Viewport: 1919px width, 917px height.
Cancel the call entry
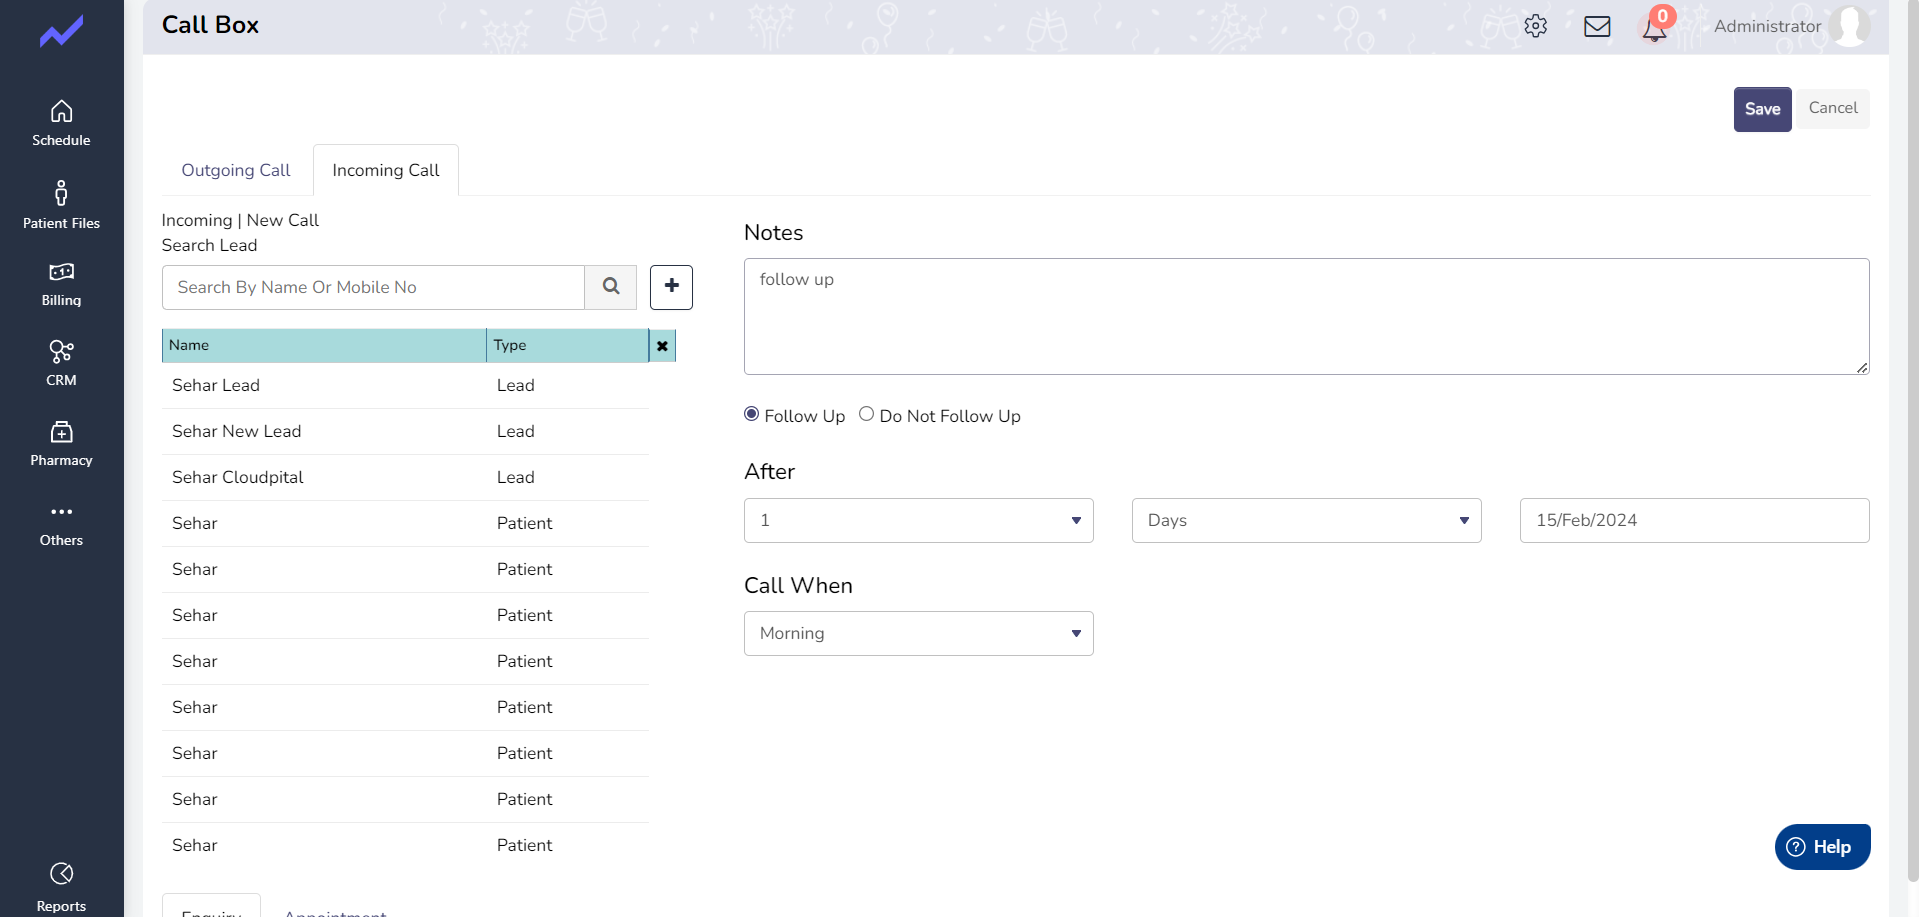pos(1832,108)
